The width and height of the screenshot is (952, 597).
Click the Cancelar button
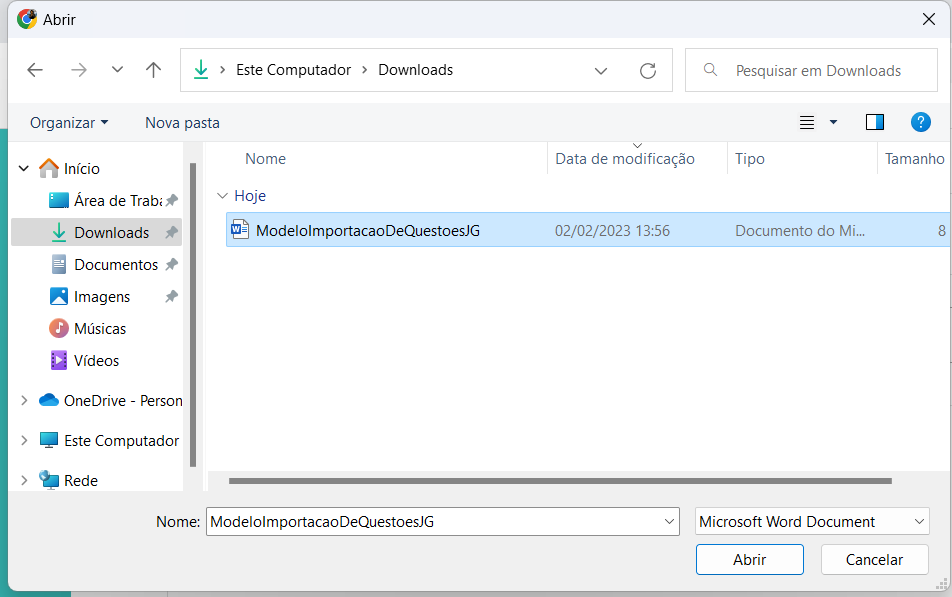874,560
